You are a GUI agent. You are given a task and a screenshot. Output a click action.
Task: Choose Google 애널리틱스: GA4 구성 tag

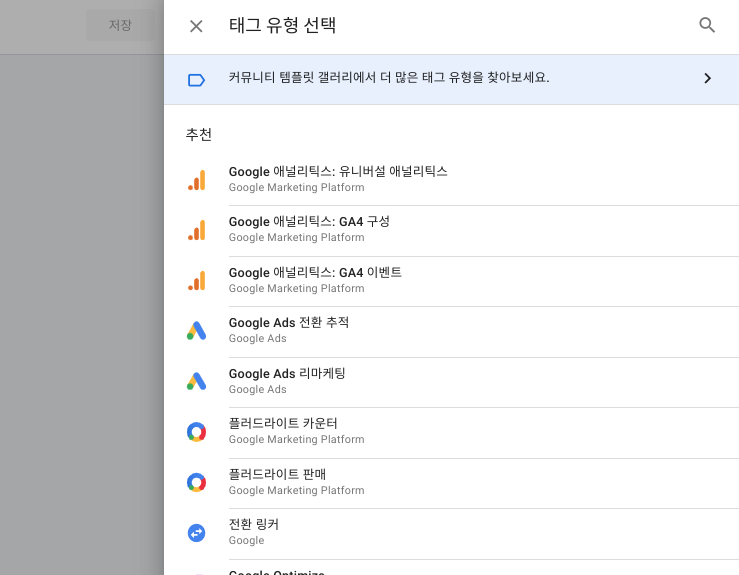coord(484,230)
